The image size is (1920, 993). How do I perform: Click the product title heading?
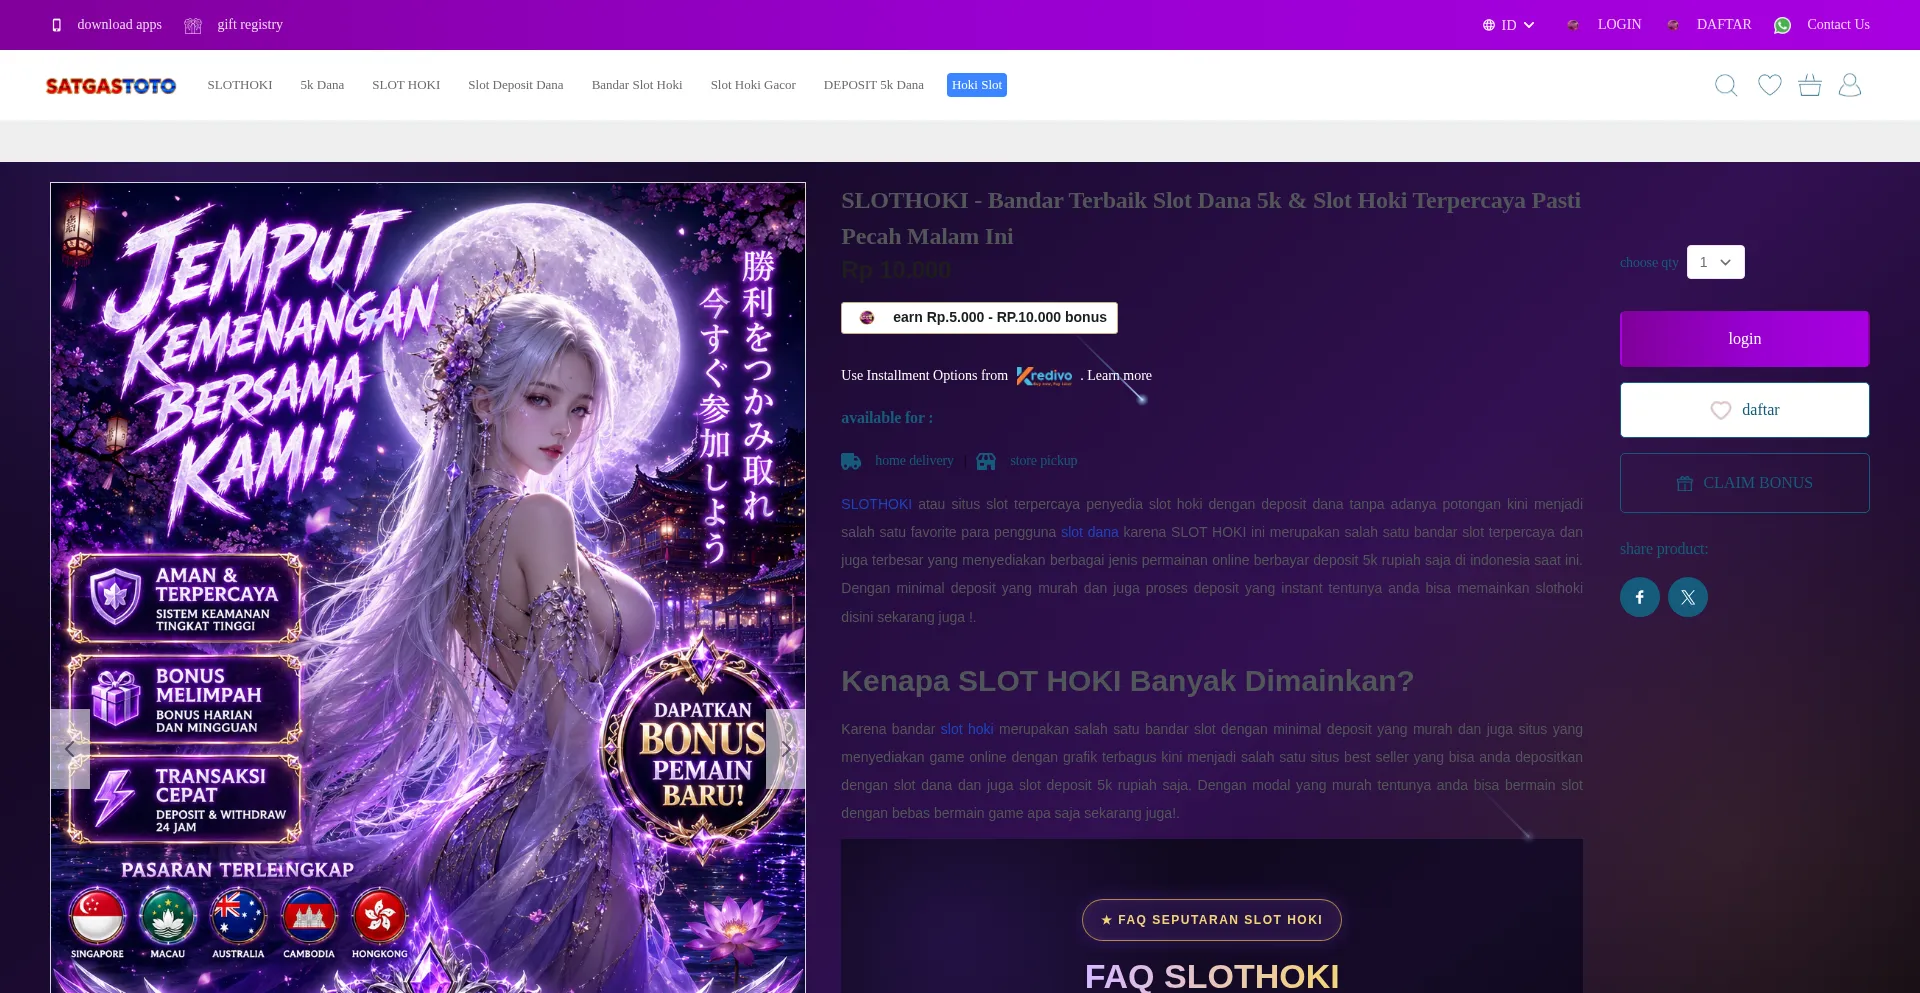[x=1211, y=218]
